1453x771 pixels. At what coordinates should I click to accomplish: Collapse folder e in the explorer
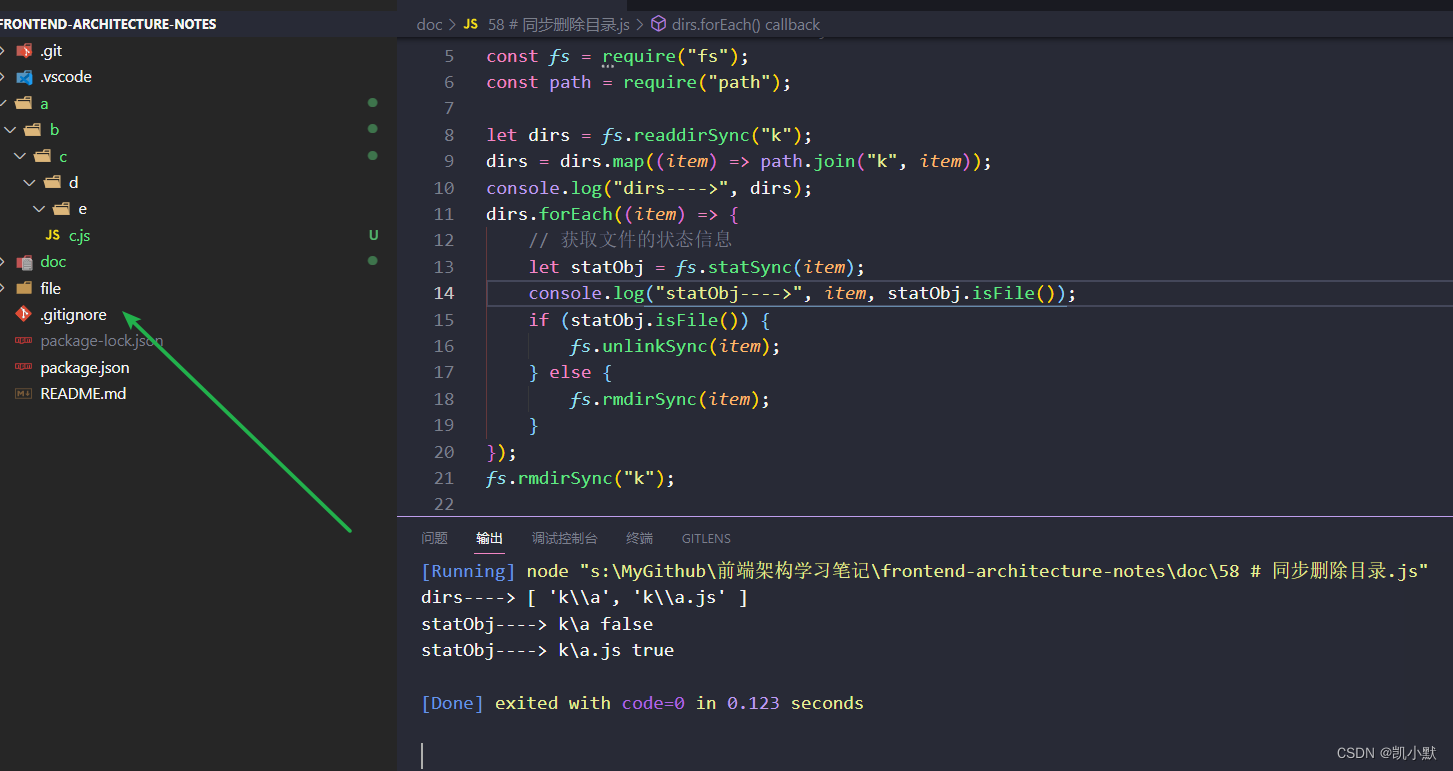coord(39,209)
